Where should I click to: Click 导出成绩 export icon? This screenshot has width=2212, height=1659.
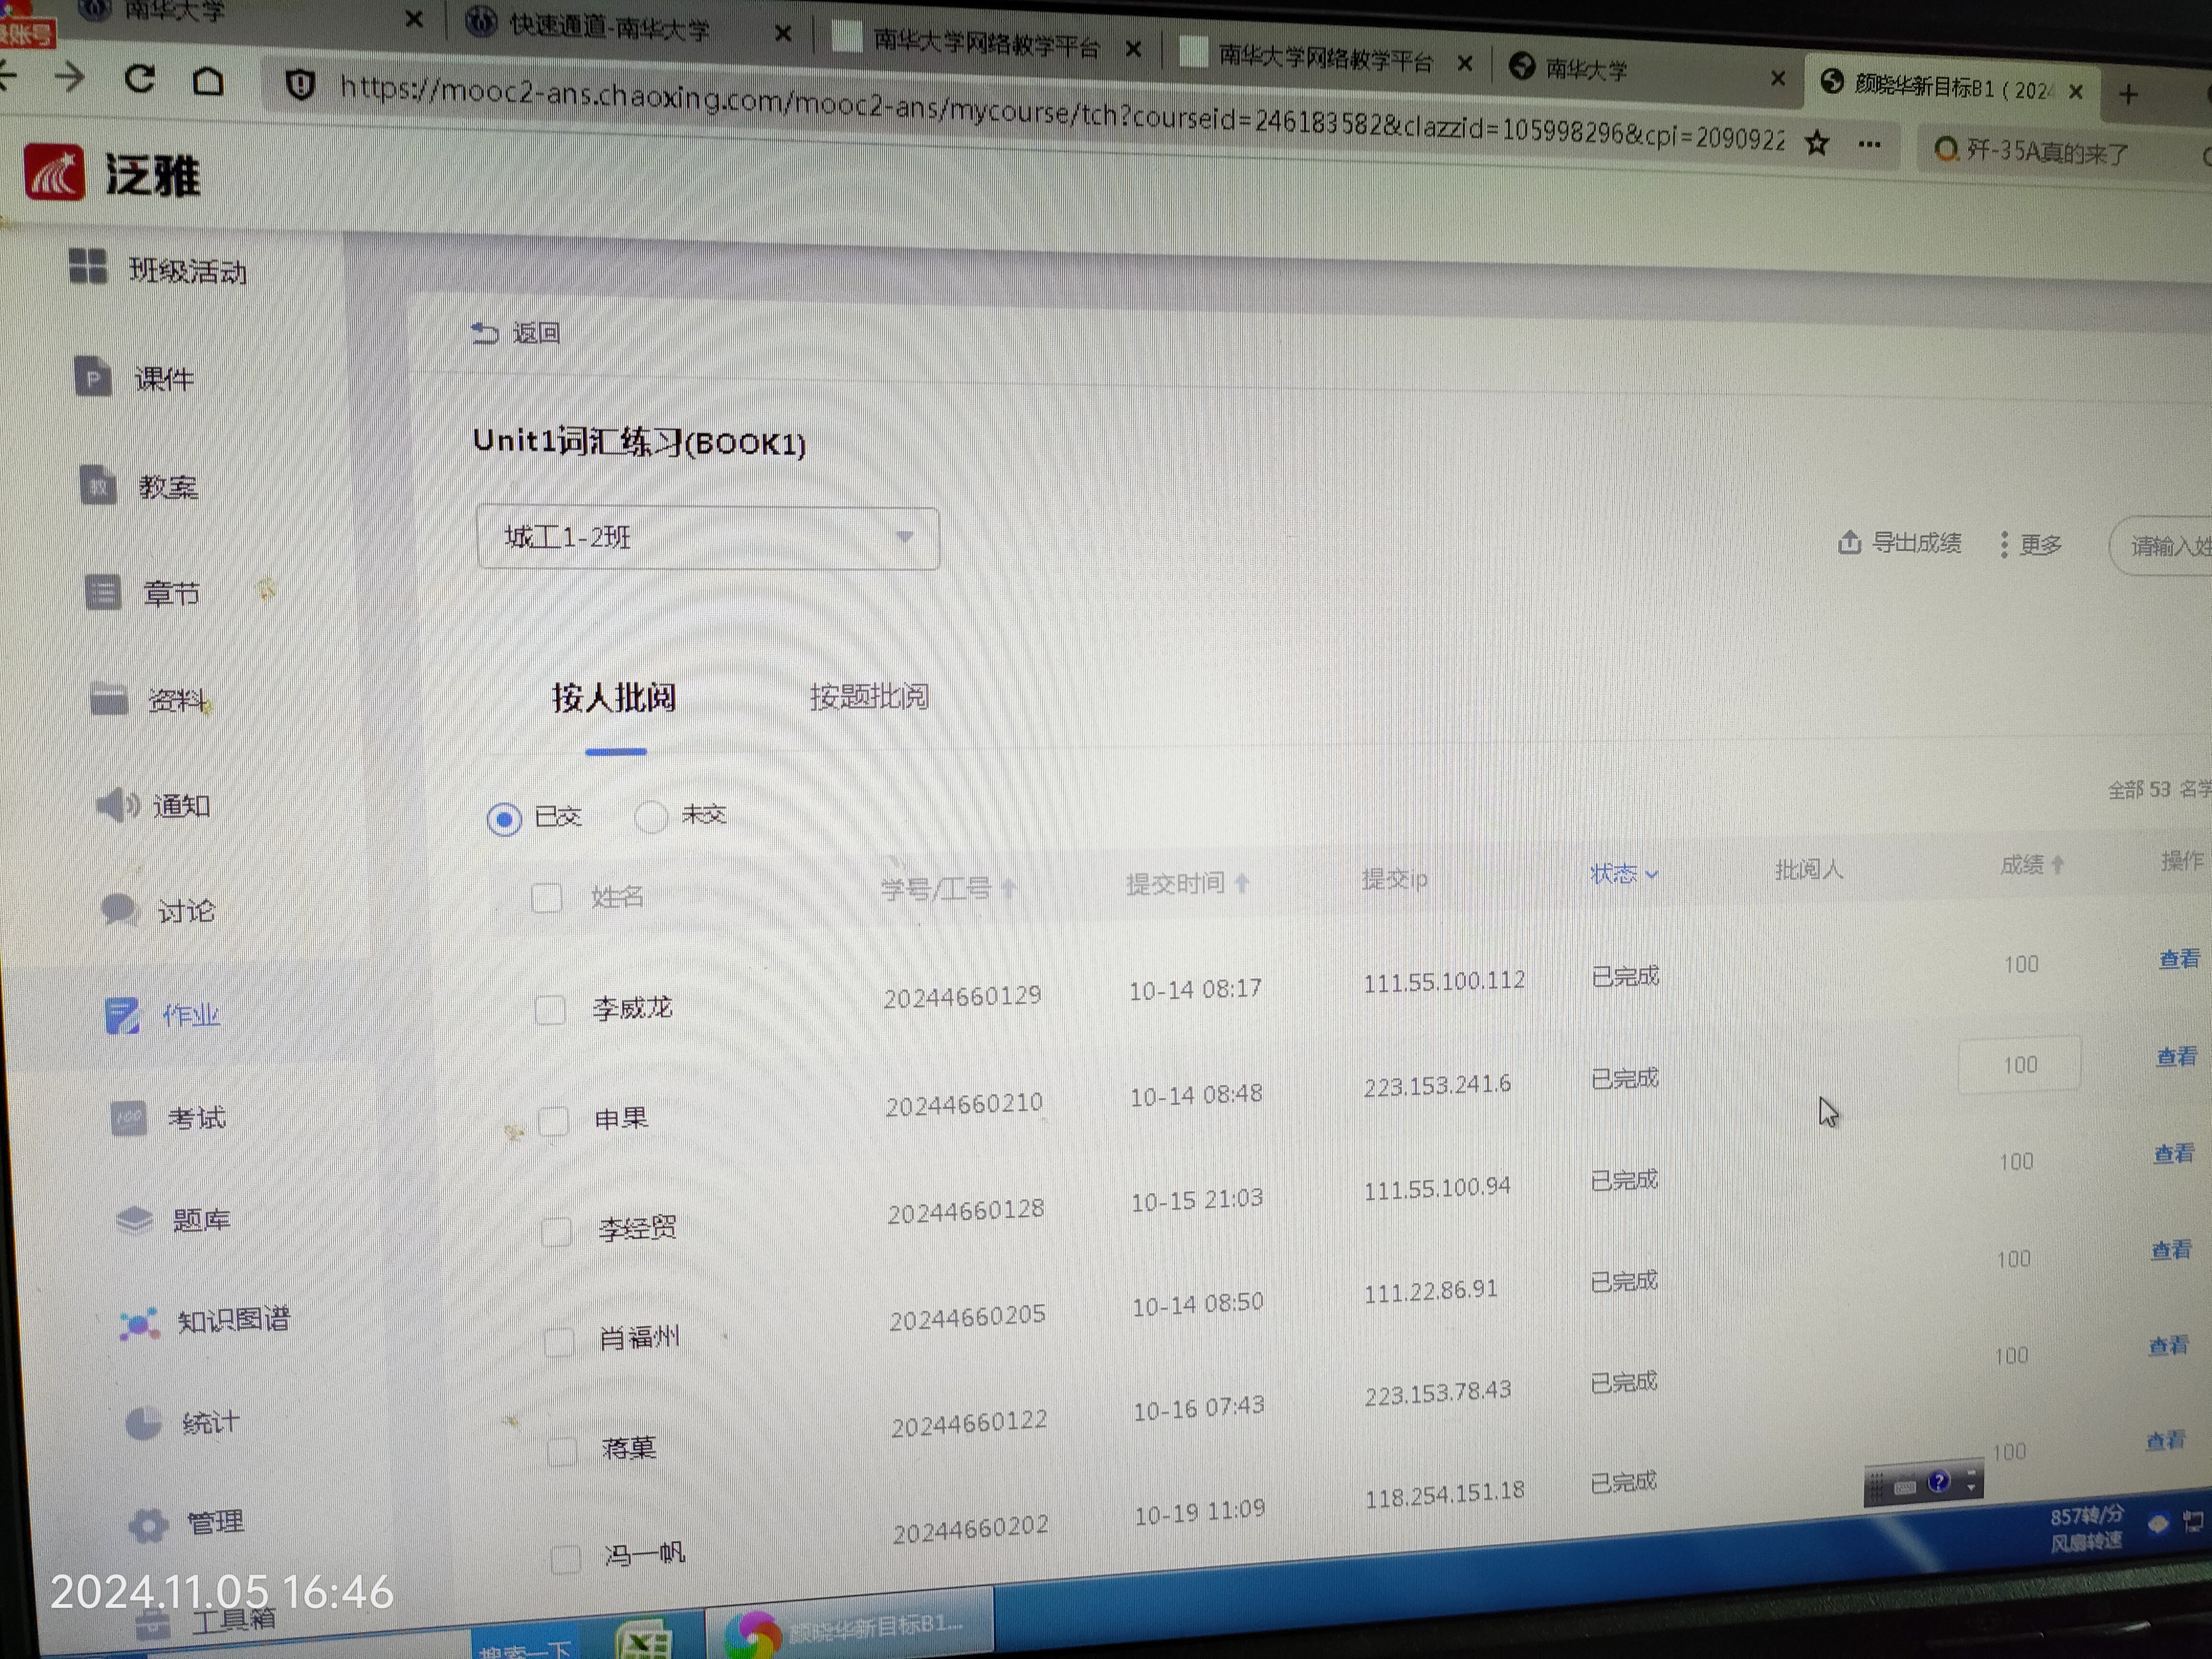[1849, 542]
